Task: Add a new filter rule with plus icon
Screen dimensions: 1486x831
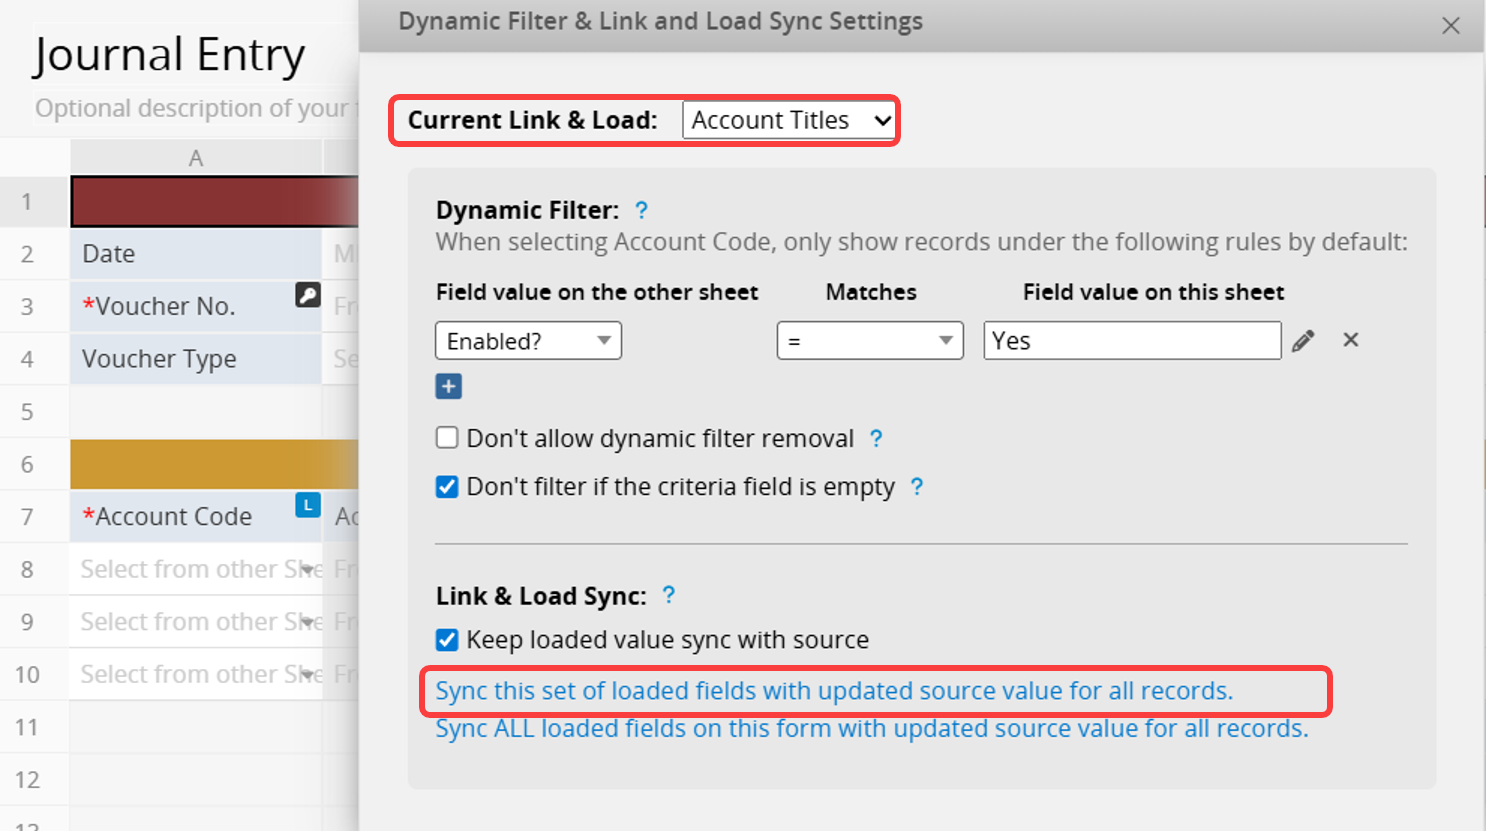Action: [448, 386]
